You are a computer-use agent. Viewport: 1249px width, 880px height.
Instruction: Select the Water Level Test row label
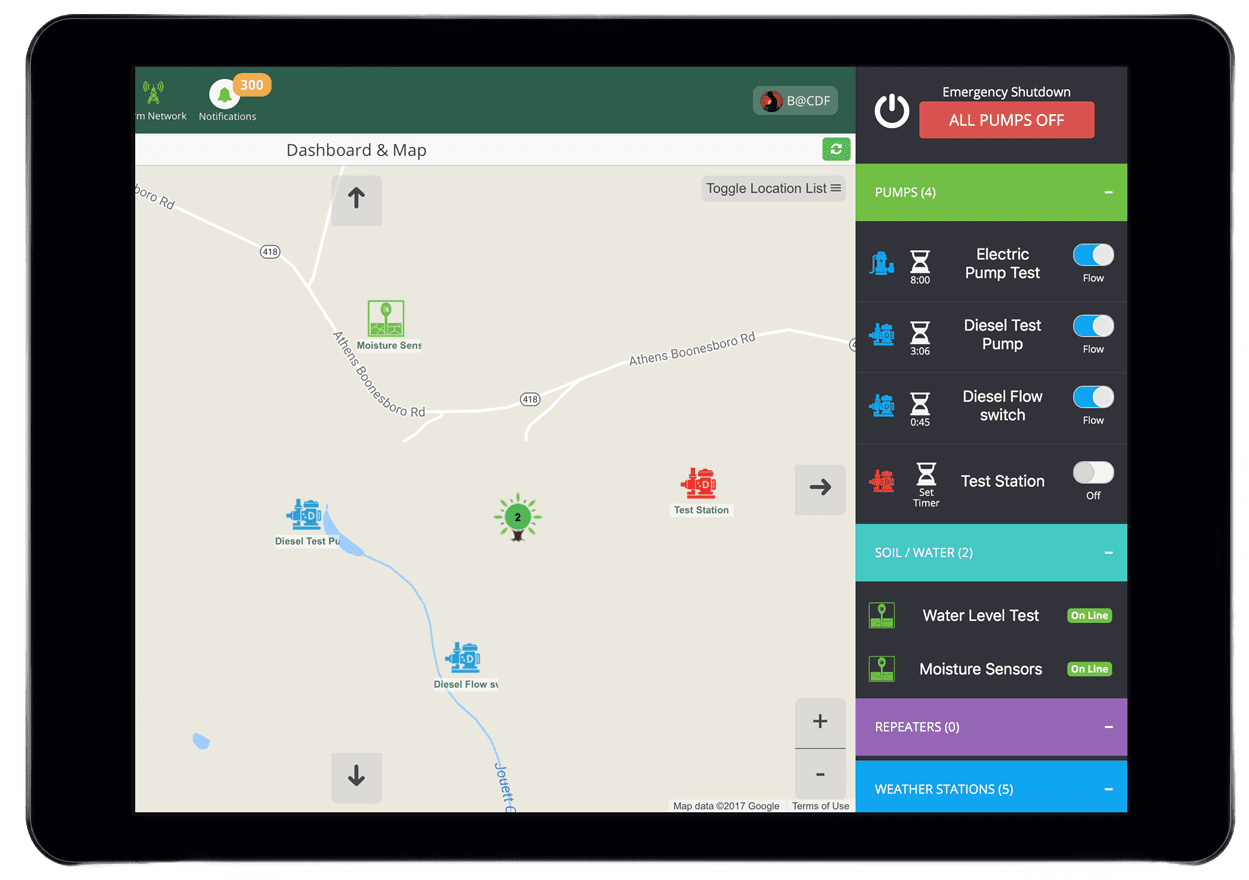coord(981,615)
